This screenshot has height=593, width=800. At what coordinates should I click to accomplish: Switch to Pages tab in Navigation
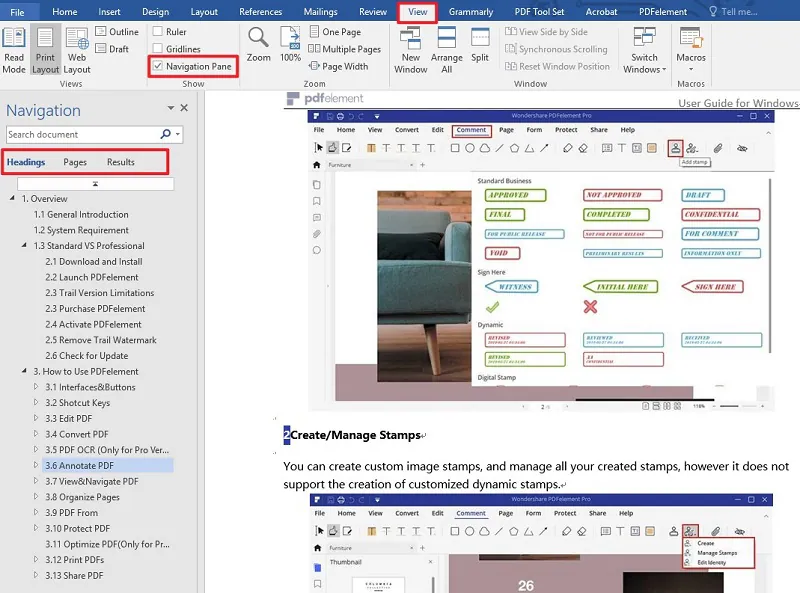click(x=75, y=162)
